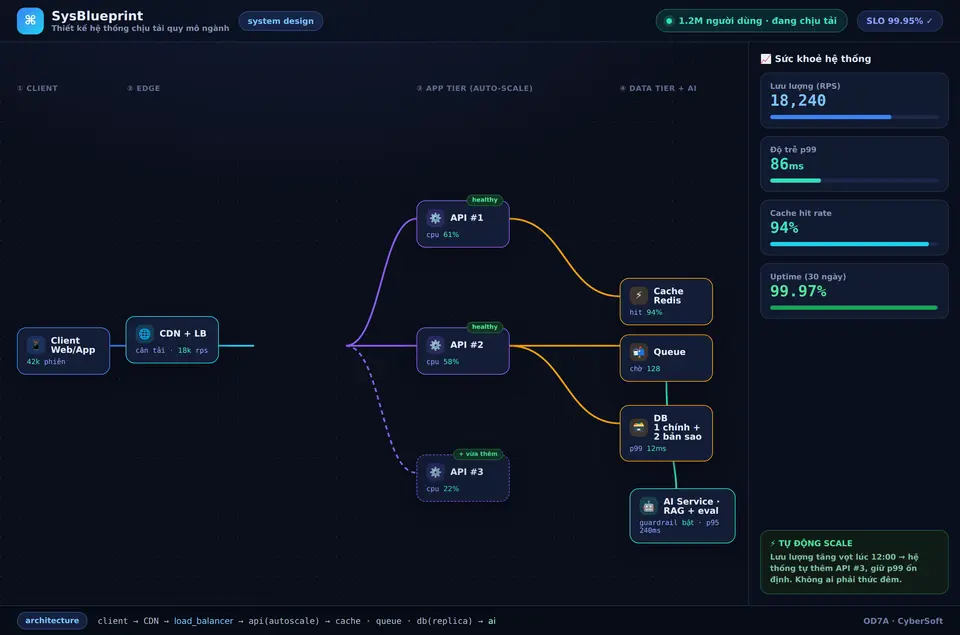
Task: Click the 'cân tải · 18k rps' text
Action: (x=171, y=350)
